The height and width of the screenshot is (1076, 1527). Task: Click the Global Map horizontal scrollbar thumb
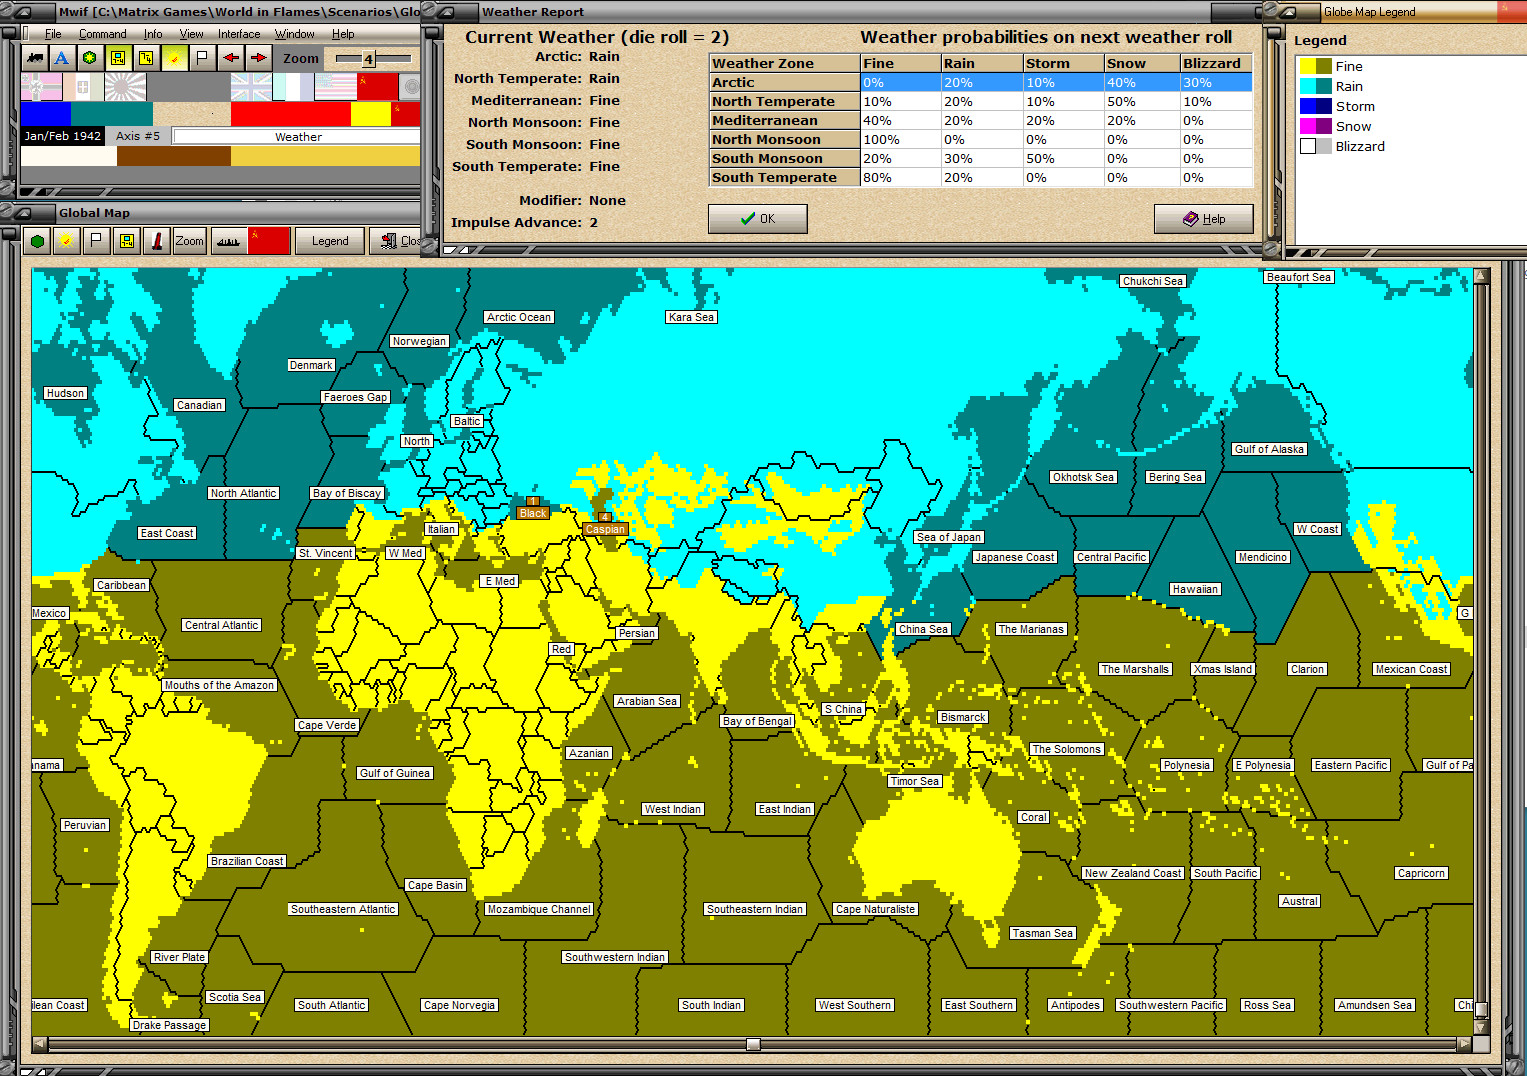tap(754, 1044)
